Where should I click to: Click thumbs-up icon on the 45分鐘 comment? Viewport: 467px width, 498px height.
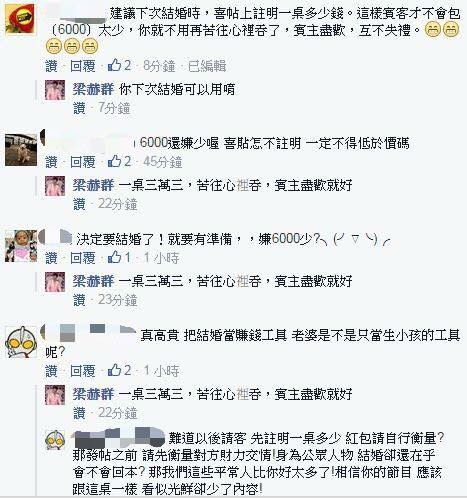click(114, 162)
